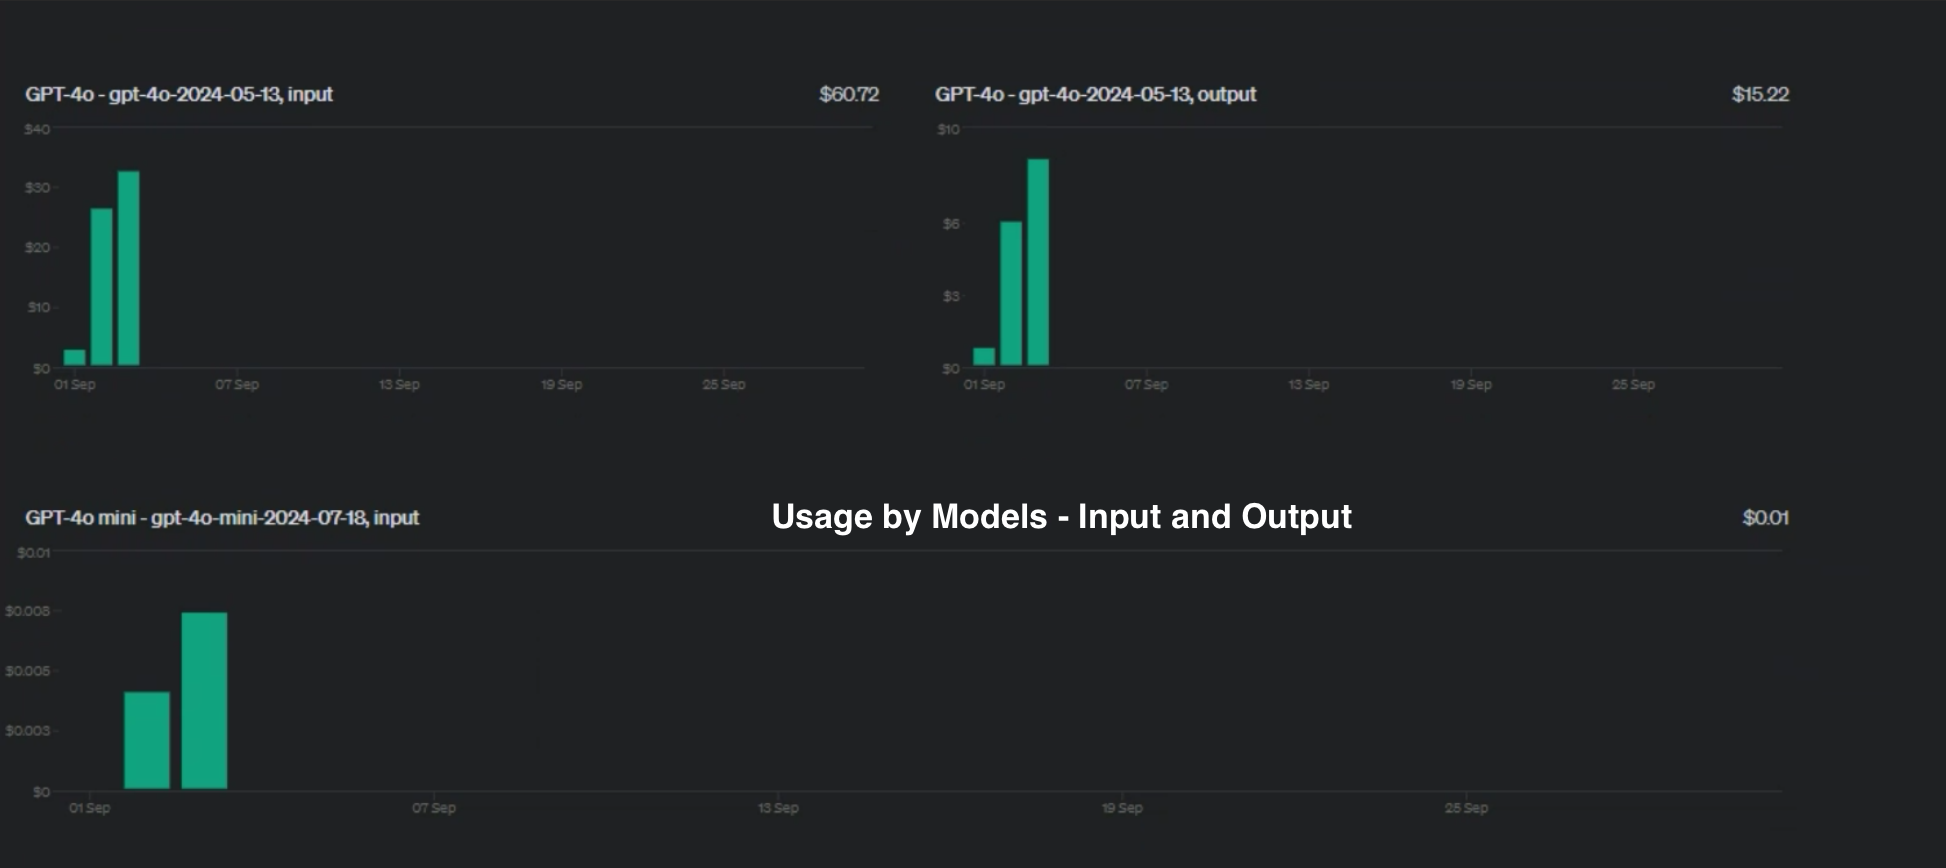The image size is (1946, 868).
Task: Click 25 Sep label in GPT-4o mini chart
Action: (1466, 808)
